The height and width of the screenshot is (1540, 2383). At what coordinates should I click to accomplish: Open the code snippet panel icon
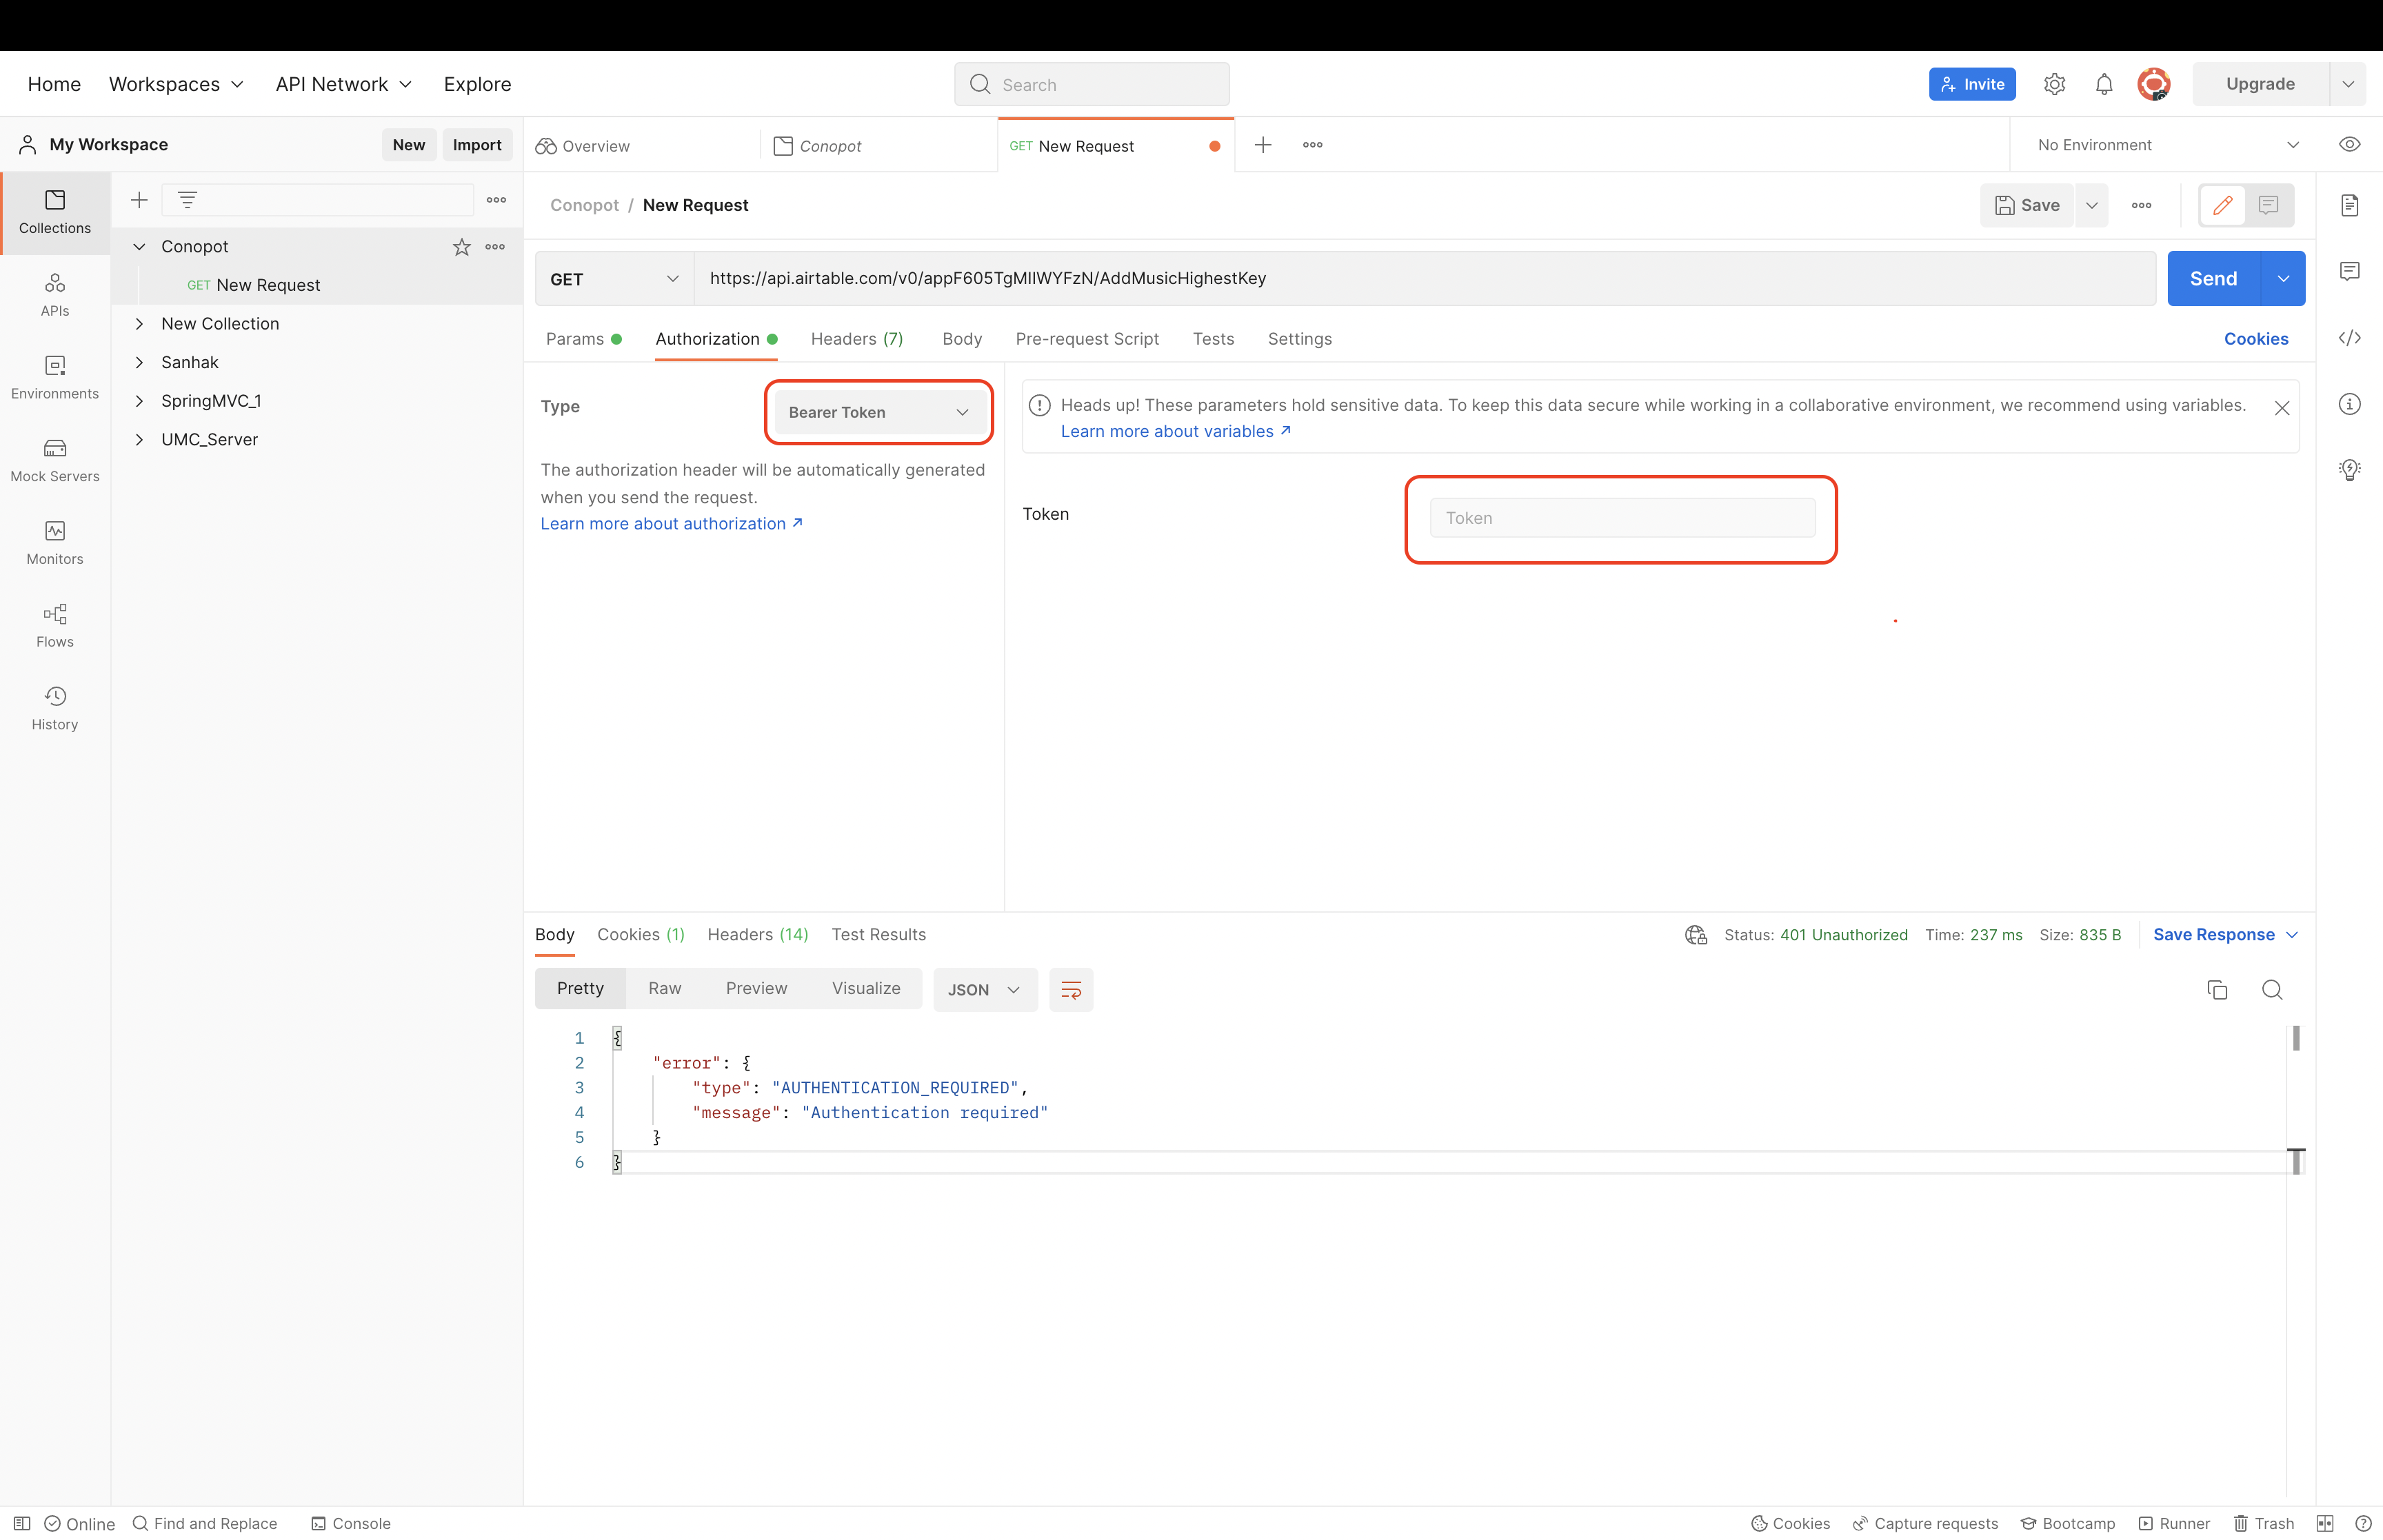[2349, 338]
